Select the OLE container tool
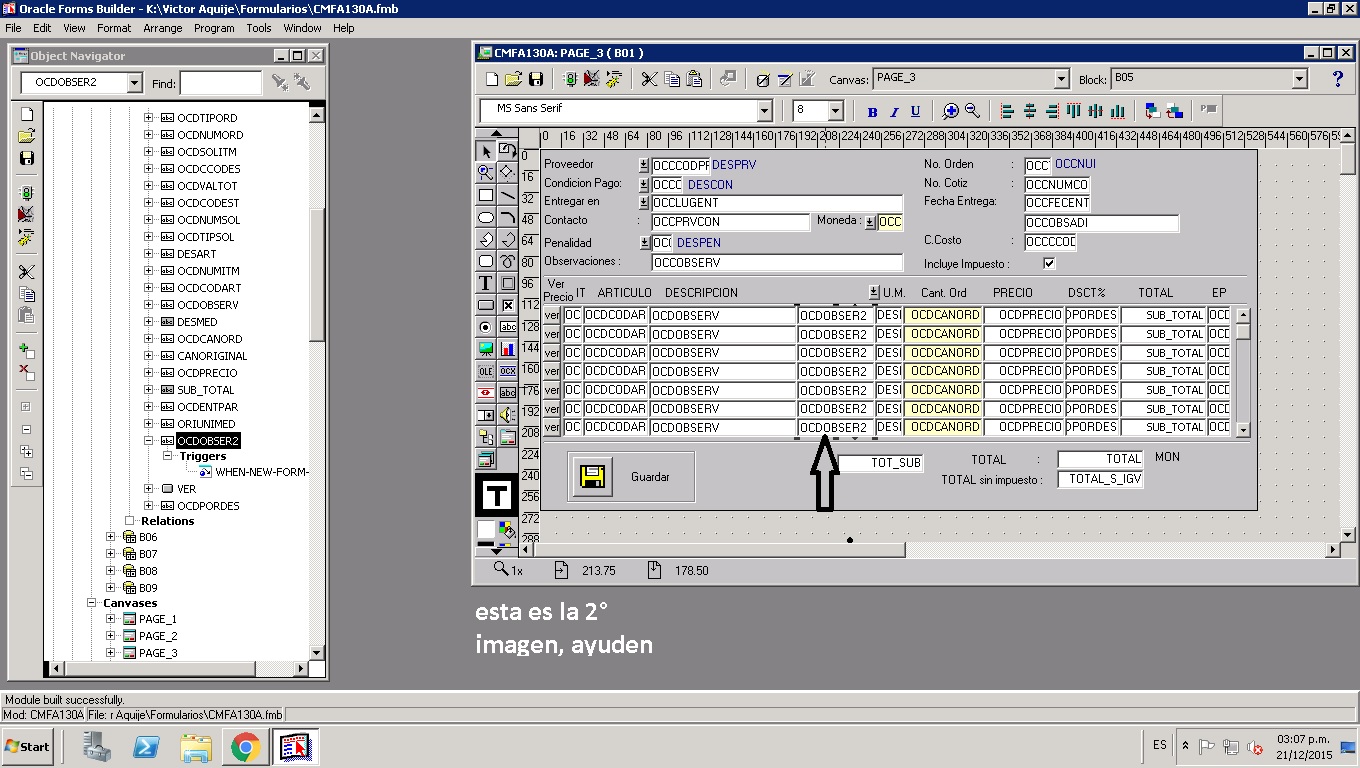Viewport: 1360px width, 768px height. [x=486, y=371]
